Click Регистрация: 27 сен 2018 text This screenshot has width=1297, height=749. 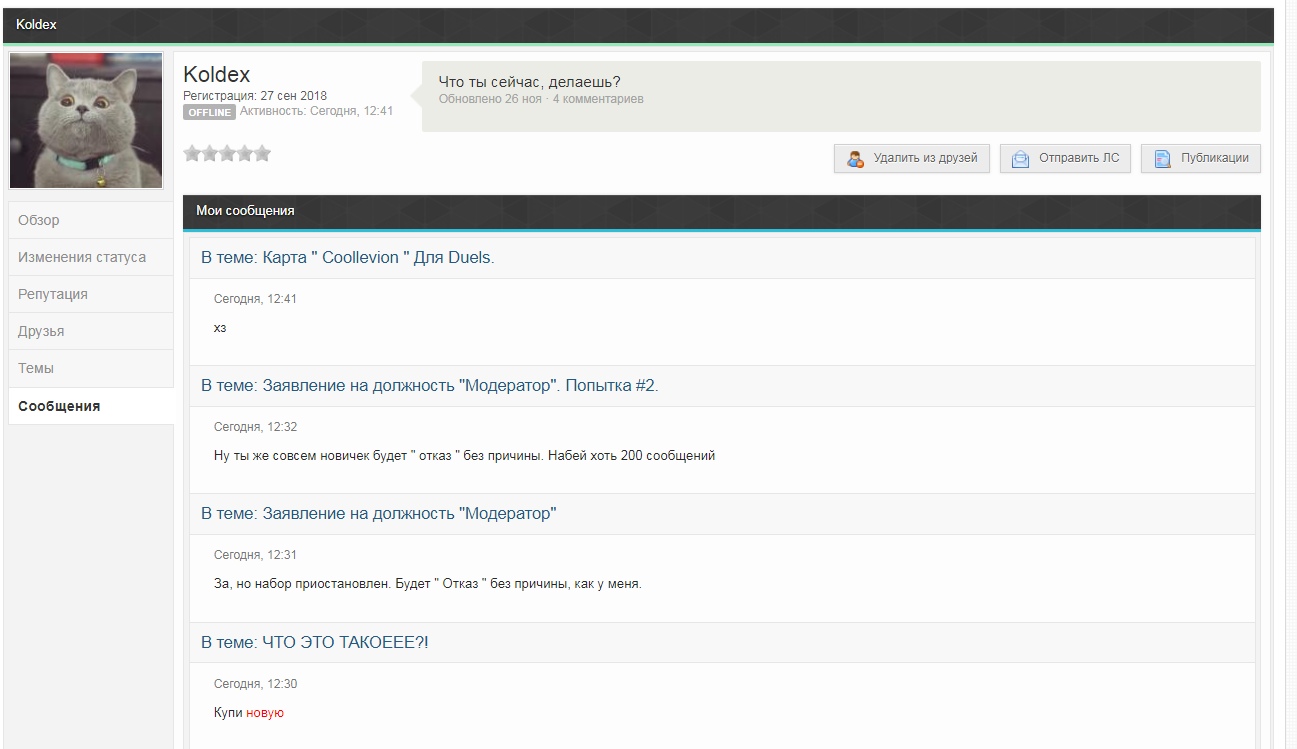tap(255, 96)
